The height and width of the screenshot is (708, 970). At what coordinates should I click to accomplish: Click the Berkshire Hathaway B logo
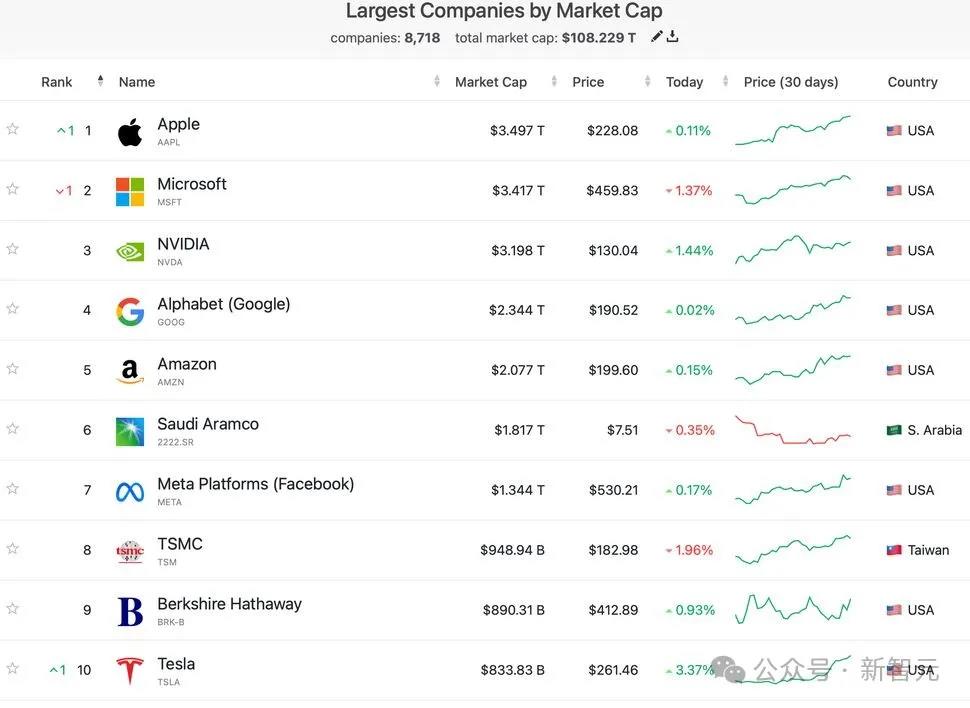point(130,611)
